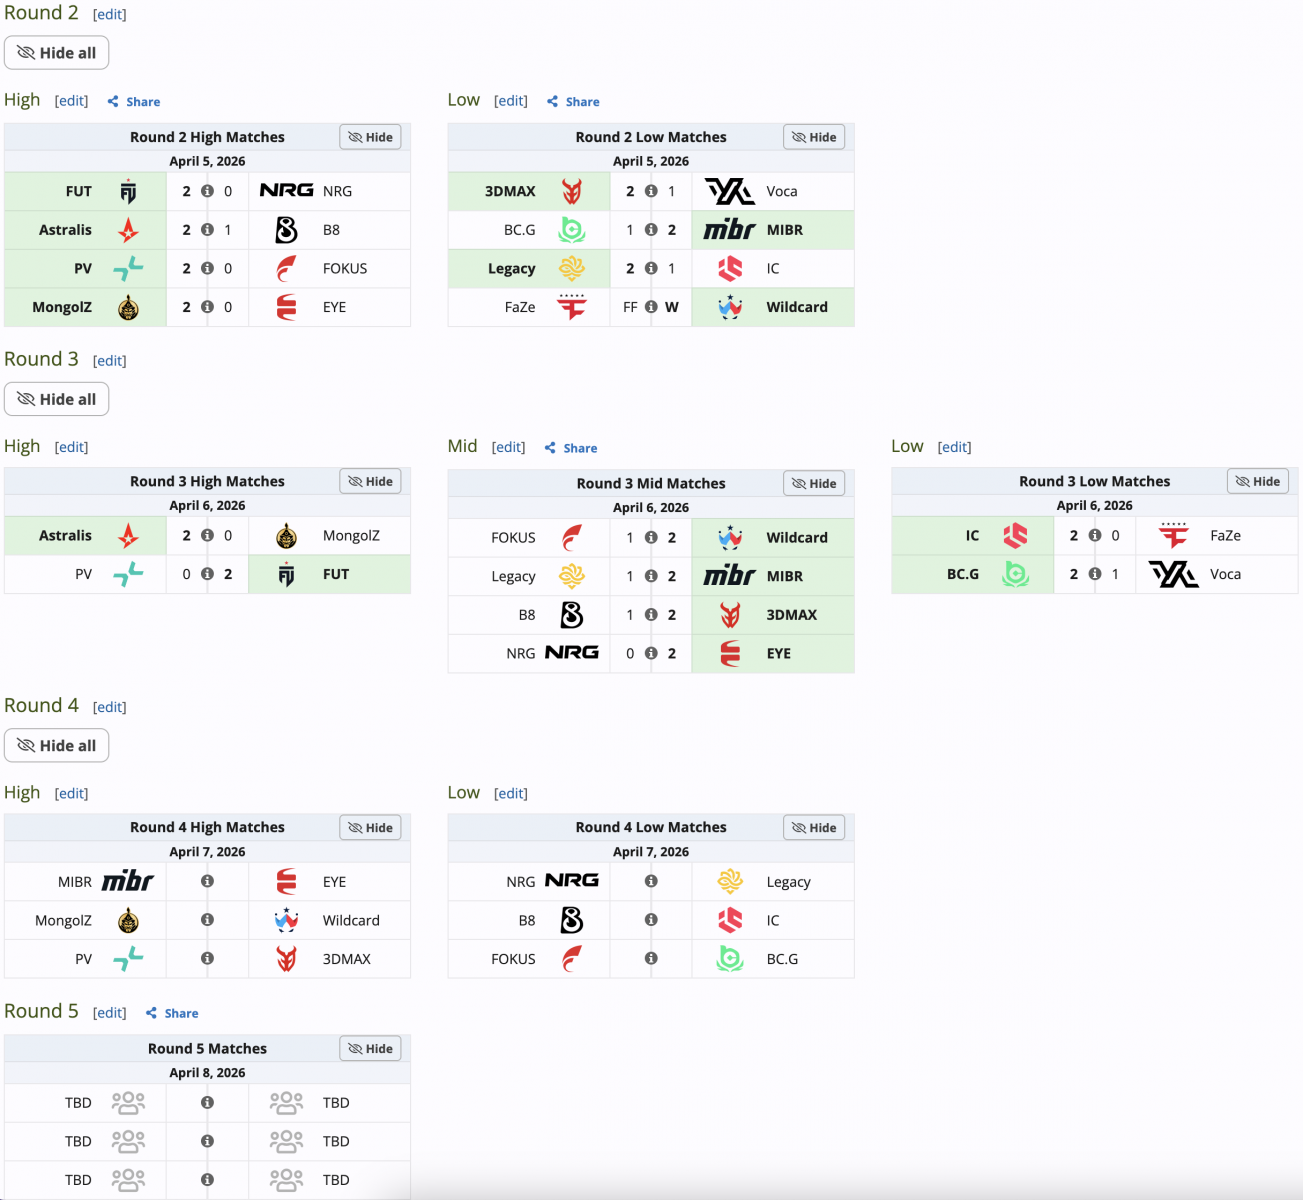Open match info for MIBR vs EYE in Round 4

click(x=207, y=881)
